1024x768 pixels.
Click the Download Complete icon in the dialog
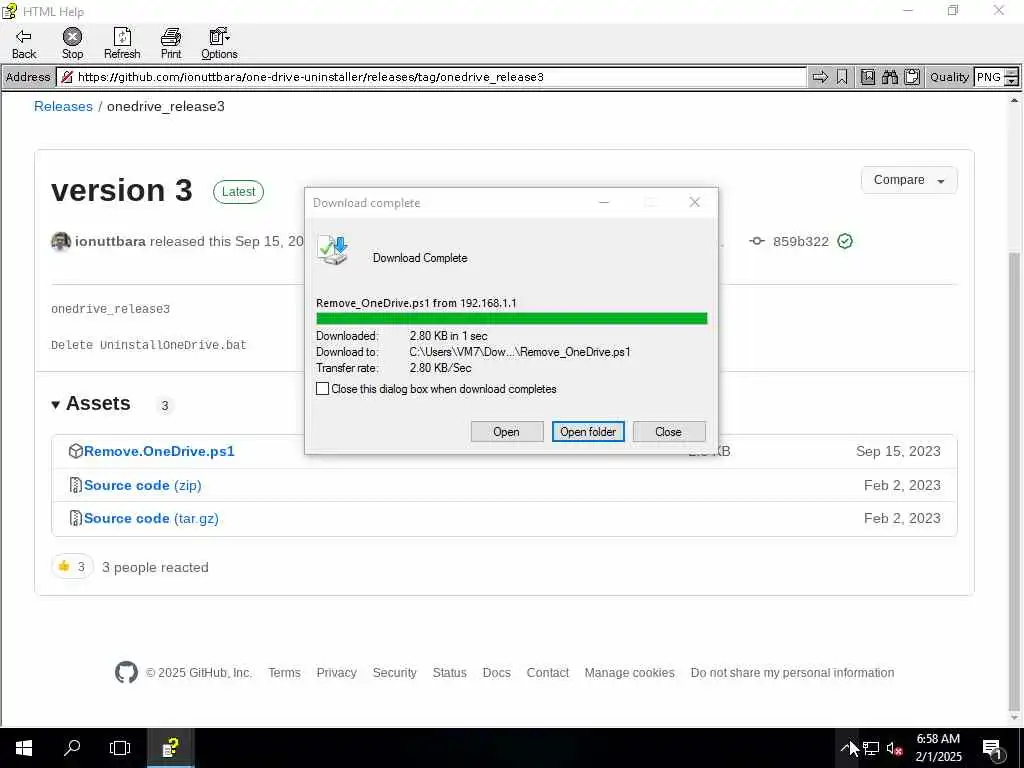333,251
